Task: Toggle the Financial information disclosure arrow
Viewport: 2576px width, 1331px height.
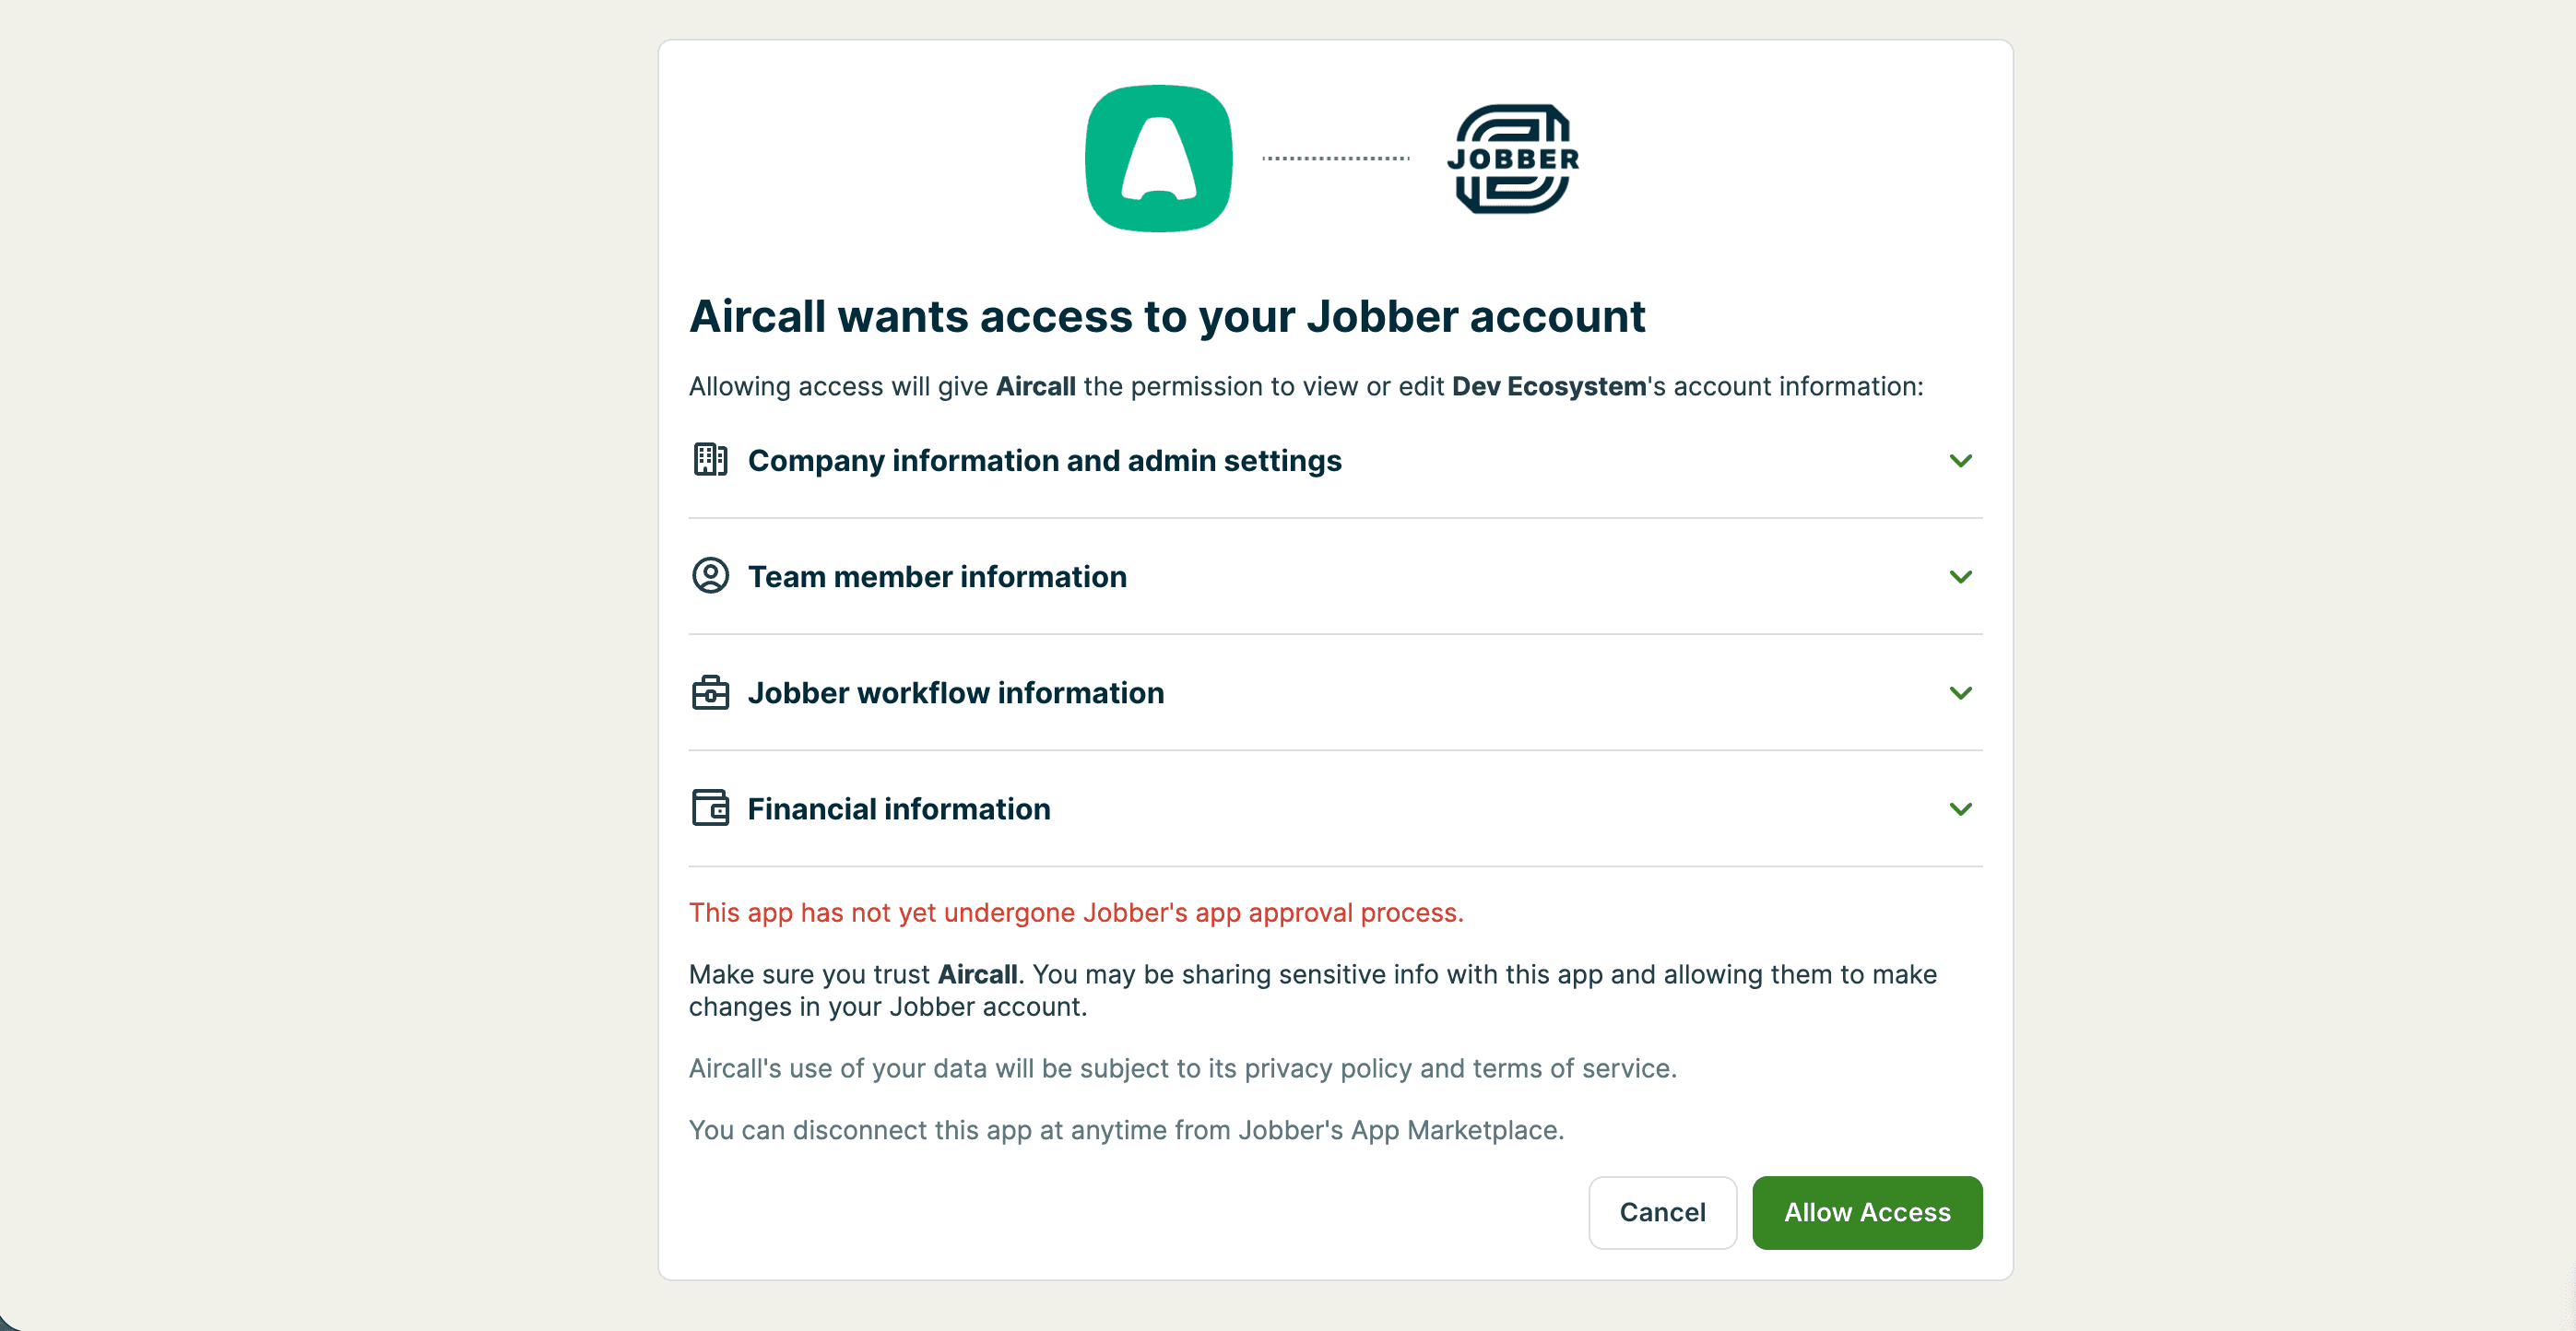Action: [1961, 808]
